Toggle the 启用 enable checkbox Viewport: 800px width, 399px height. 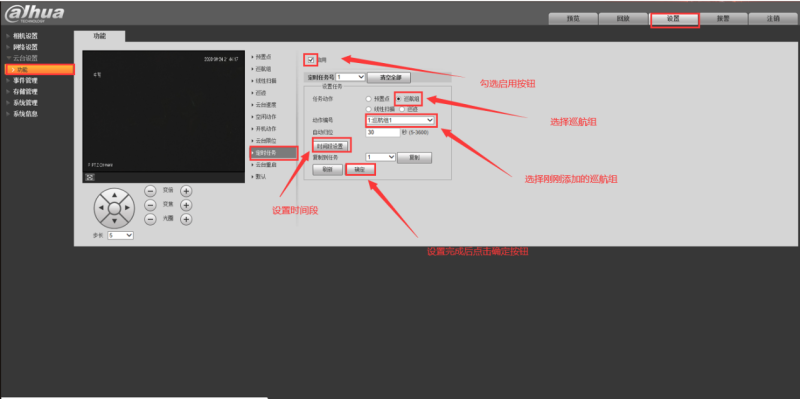[311, 60]
